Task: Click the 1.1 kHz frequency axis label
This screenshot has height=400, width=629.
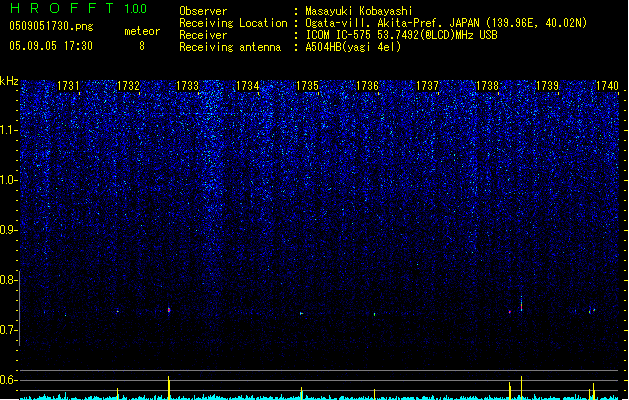Action: 8,130
